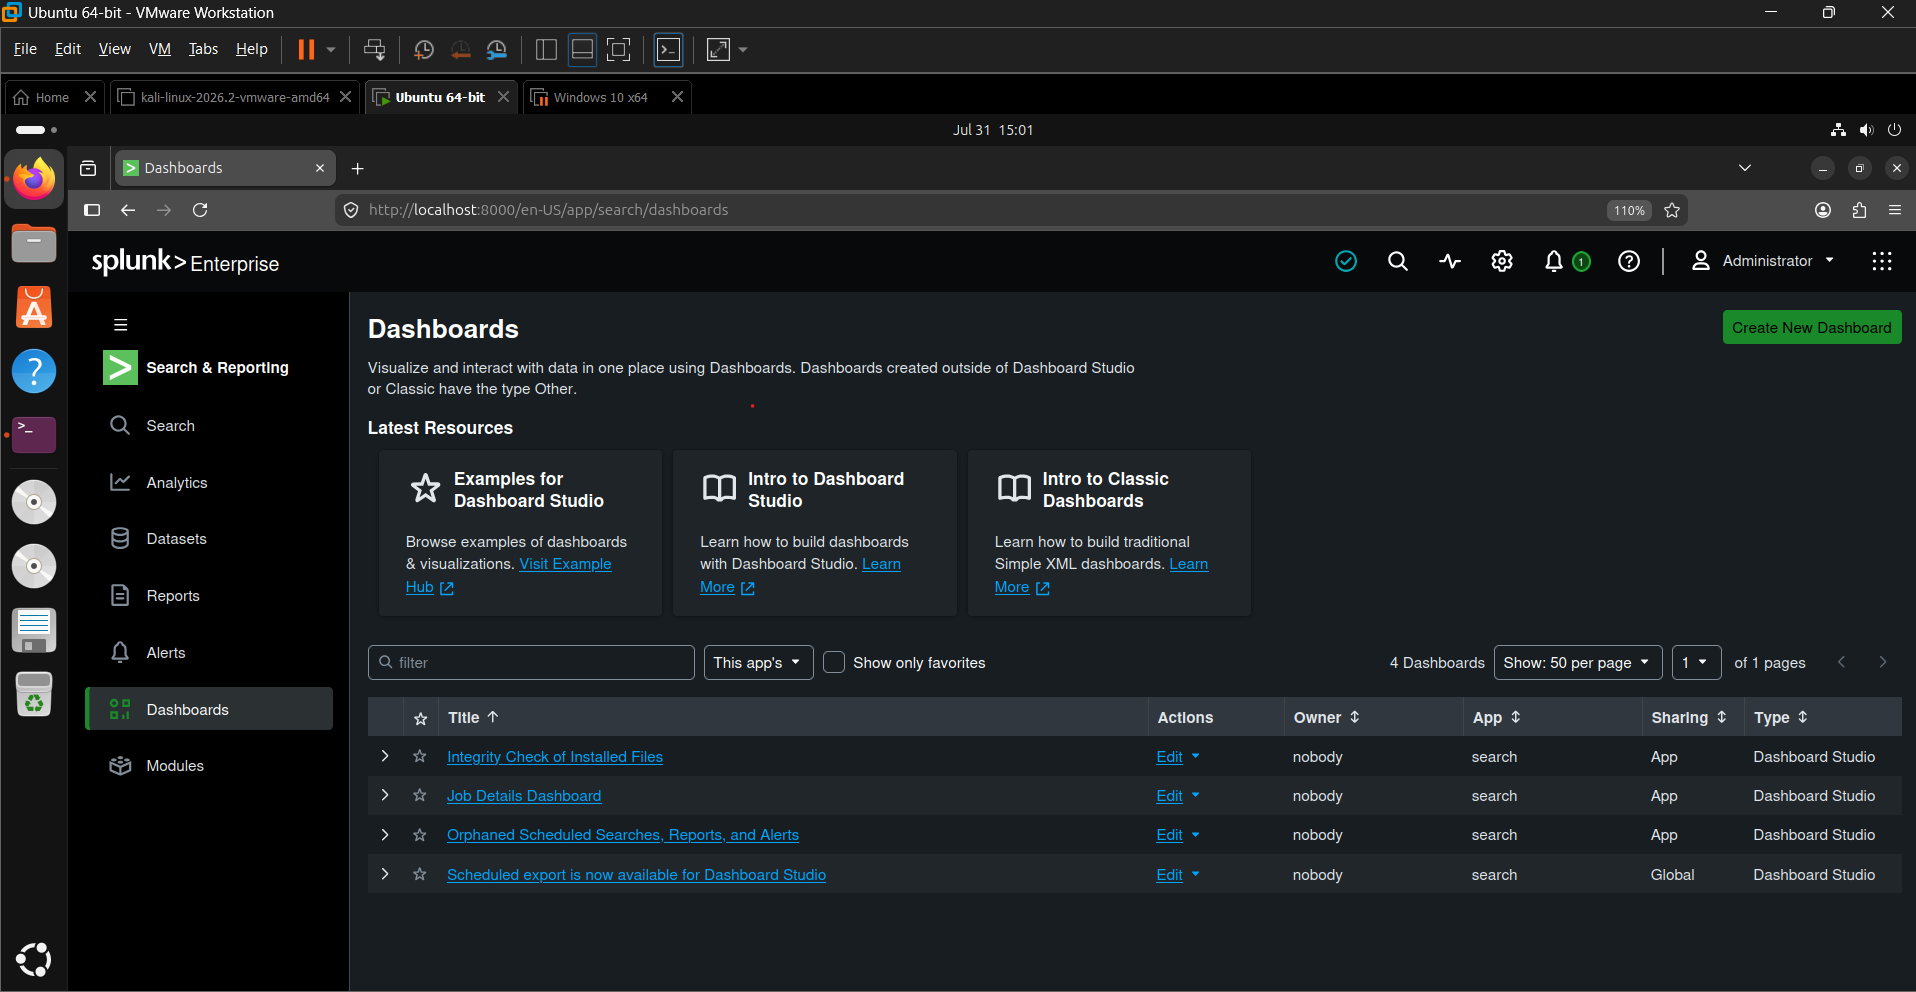Collapse sidebar with hamburger icon
The width and height of the screenshot is (1916, 992).
pyautogui.click(x=121, y=325)
